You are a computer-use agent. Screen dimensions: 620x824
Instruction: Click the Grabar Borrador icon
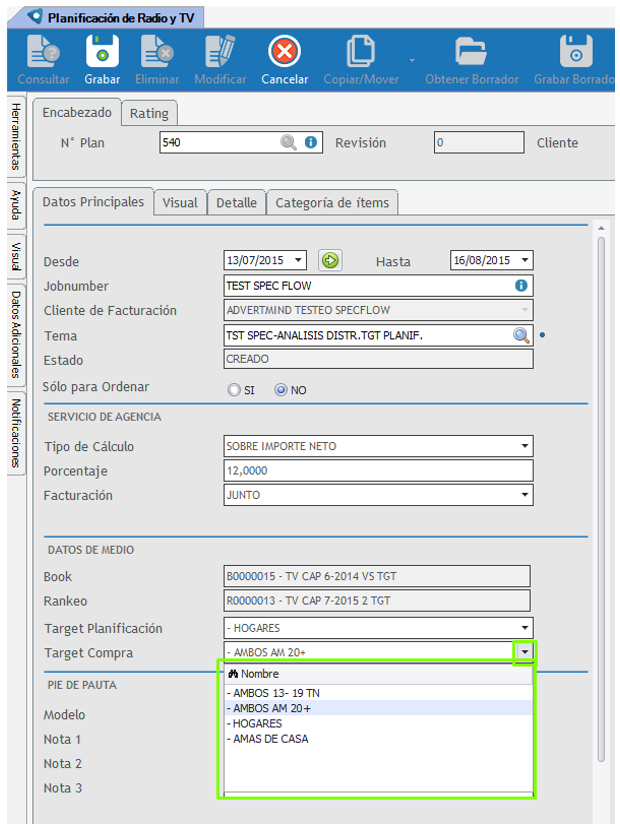[576, 51]
